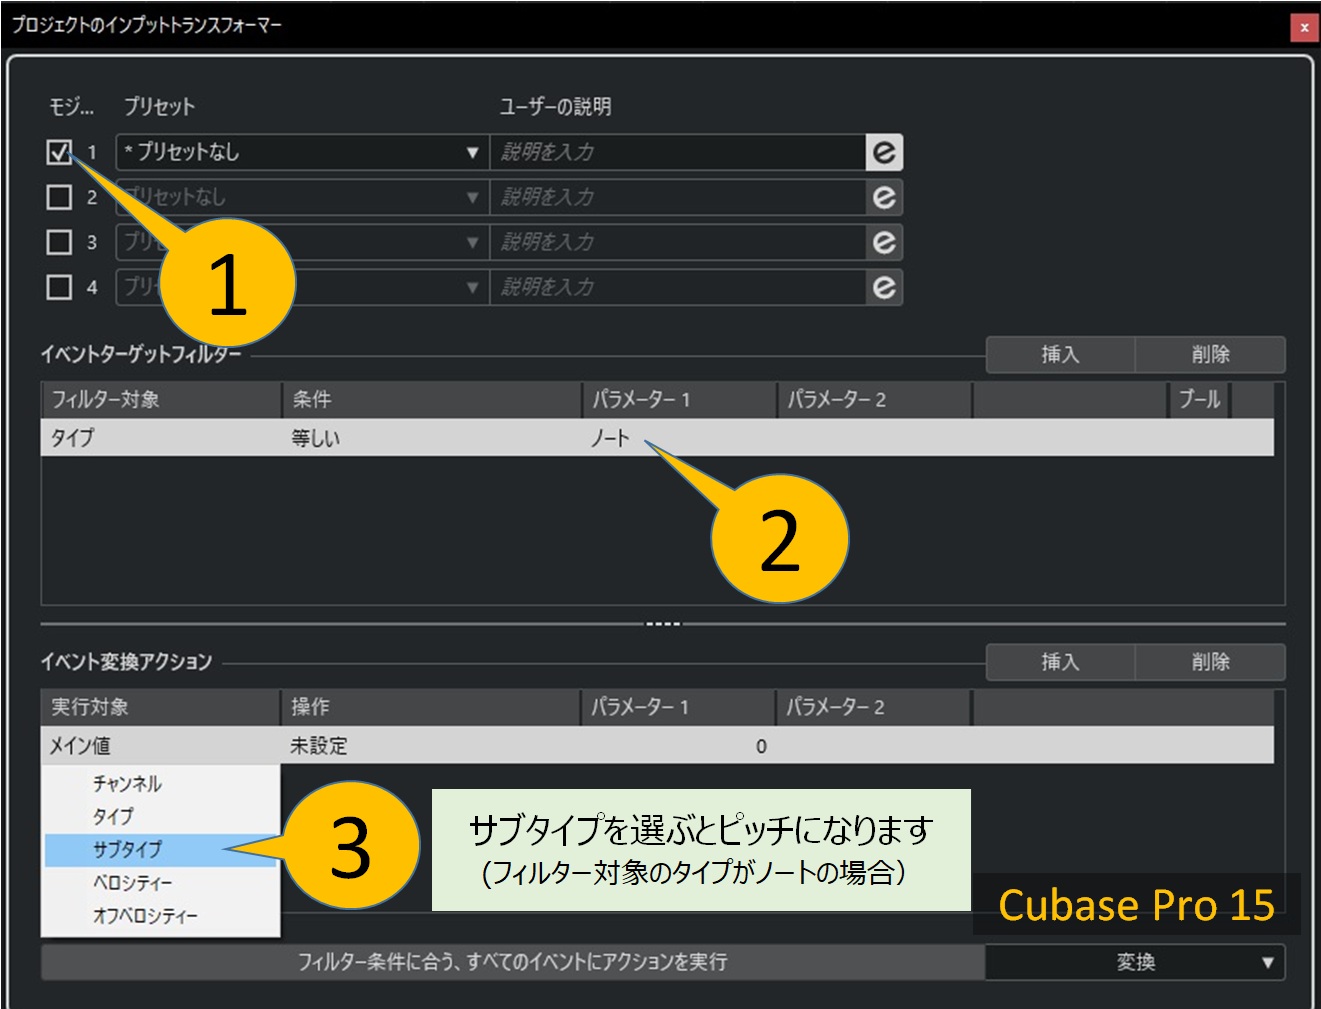Select チャンネル from the popup list

pyautogui.click(x=127, y=784)
